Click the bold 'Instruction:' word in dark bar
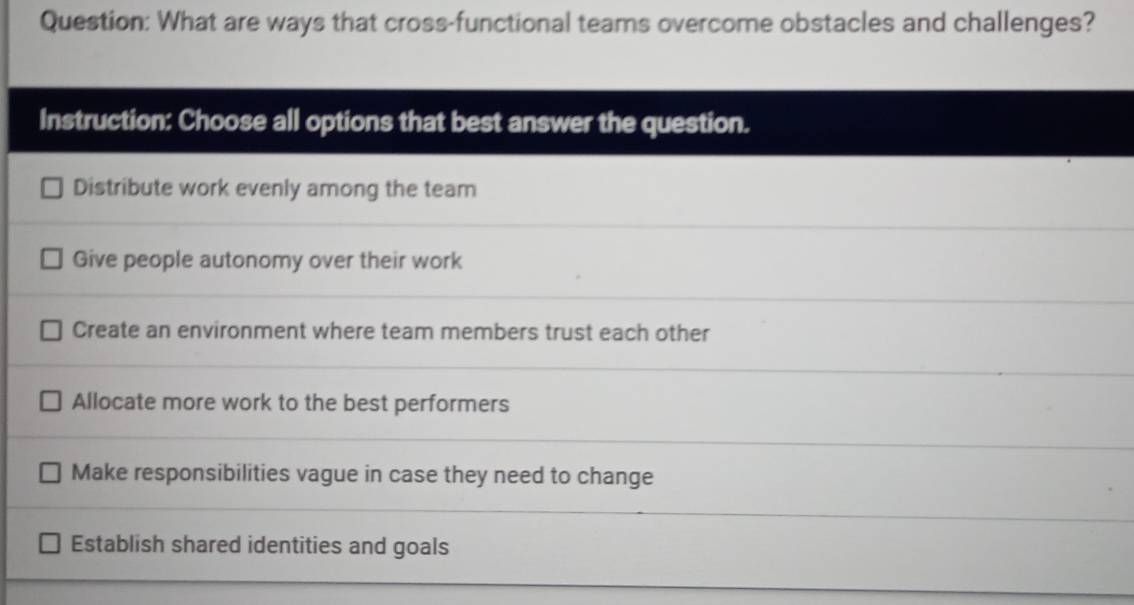Viewport: 1134px width, 605px height. coord(105,123)
